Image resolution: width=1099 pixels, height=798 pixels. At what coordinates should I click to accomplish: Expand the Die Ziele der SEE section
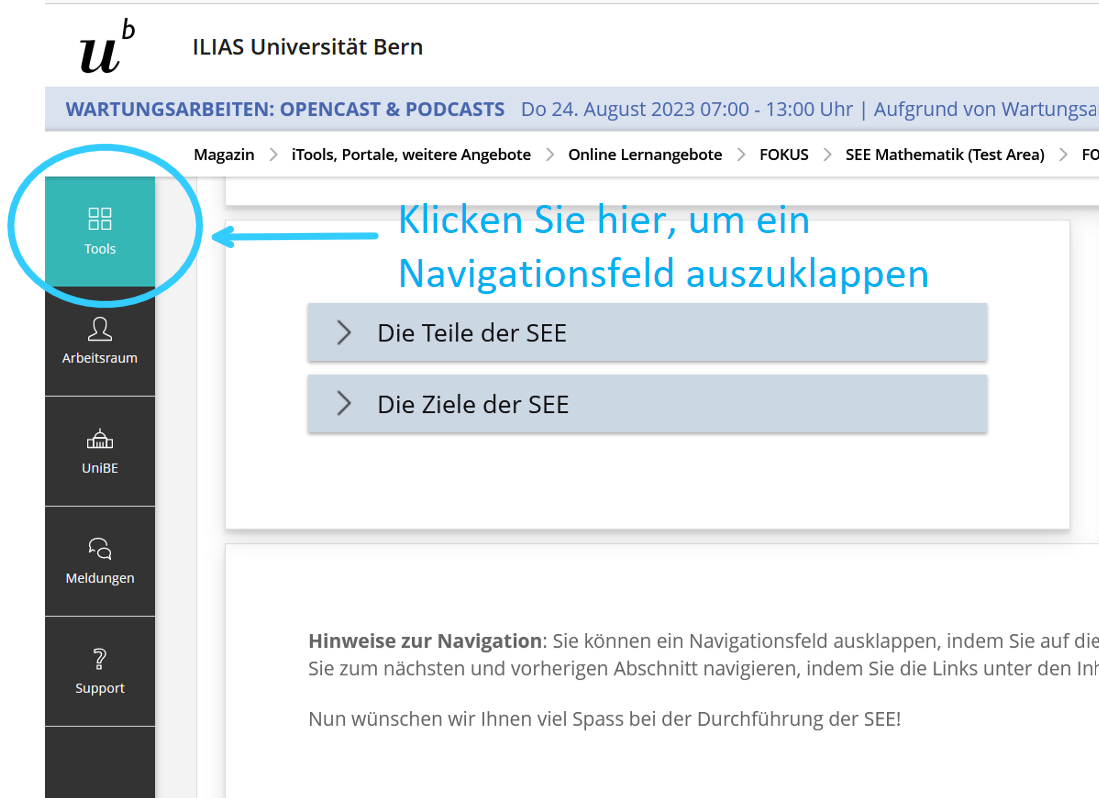point(473,404)
